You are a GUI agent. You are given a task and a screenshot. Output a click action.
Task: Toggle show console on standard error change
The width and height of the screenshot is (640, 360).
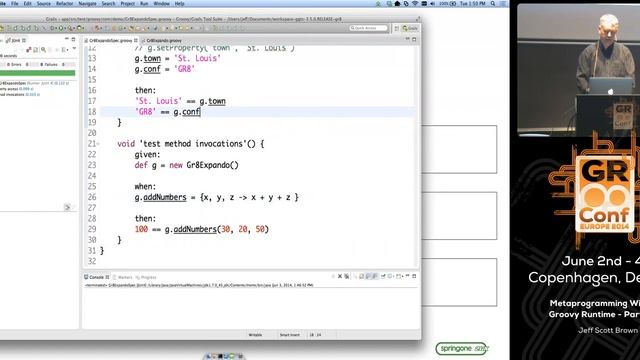click(375, 276)
